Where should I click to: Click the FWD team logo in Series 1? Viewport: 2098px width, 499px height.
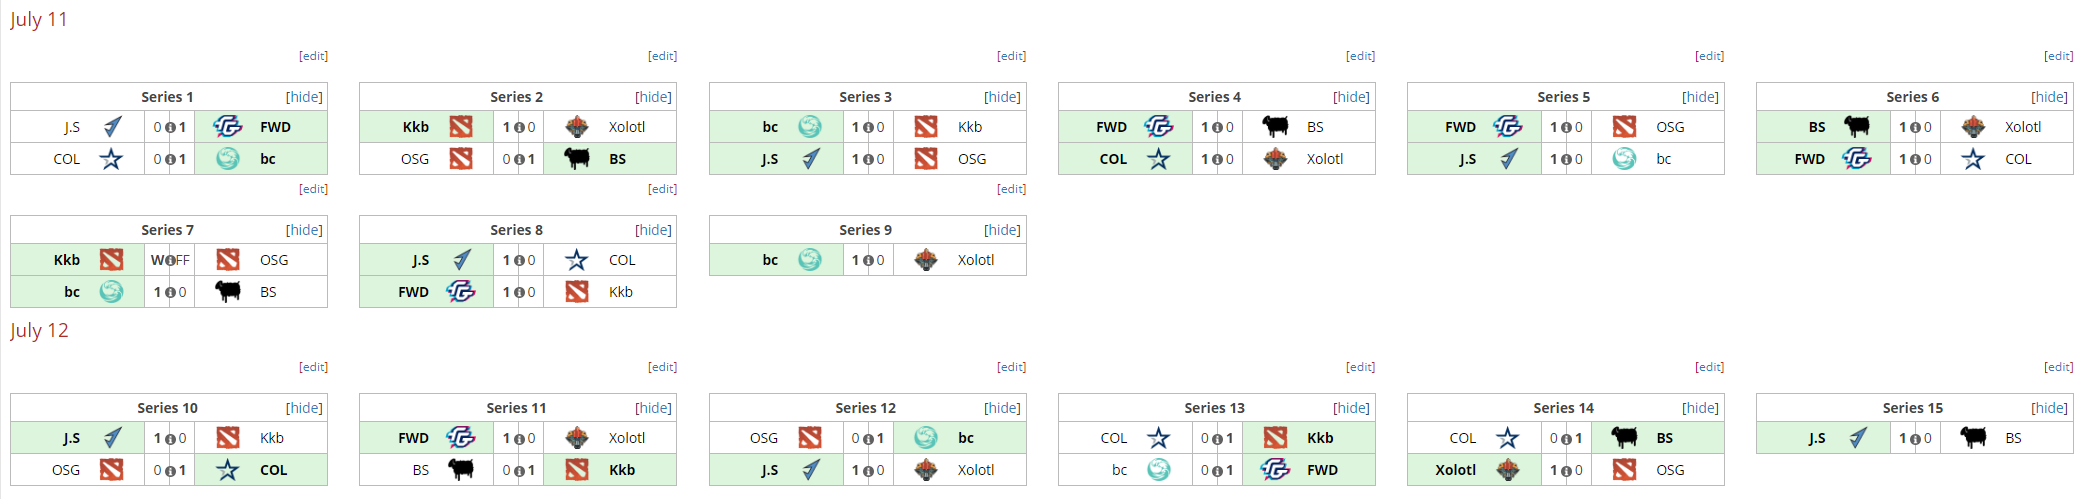point(228,127)
